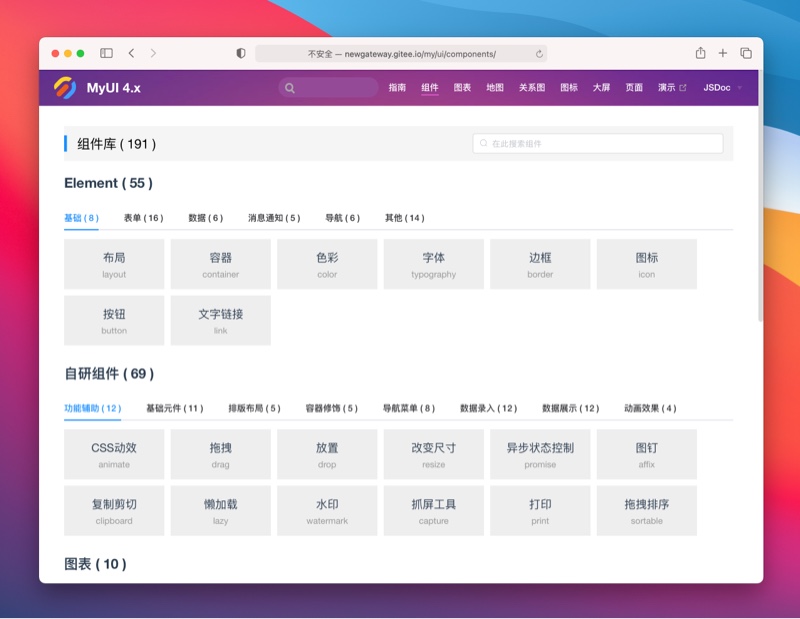Reload the page with the refresh icon
800x619 pixels.
point(539,54)
